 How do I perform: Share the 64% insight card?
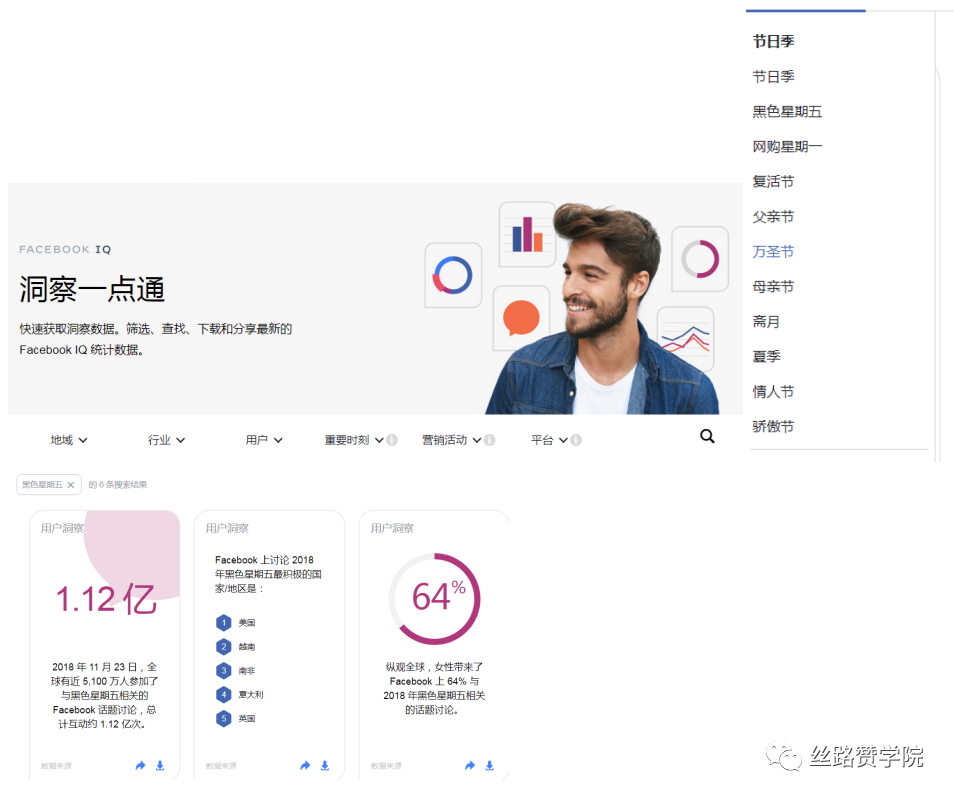(x=470, y=765)
